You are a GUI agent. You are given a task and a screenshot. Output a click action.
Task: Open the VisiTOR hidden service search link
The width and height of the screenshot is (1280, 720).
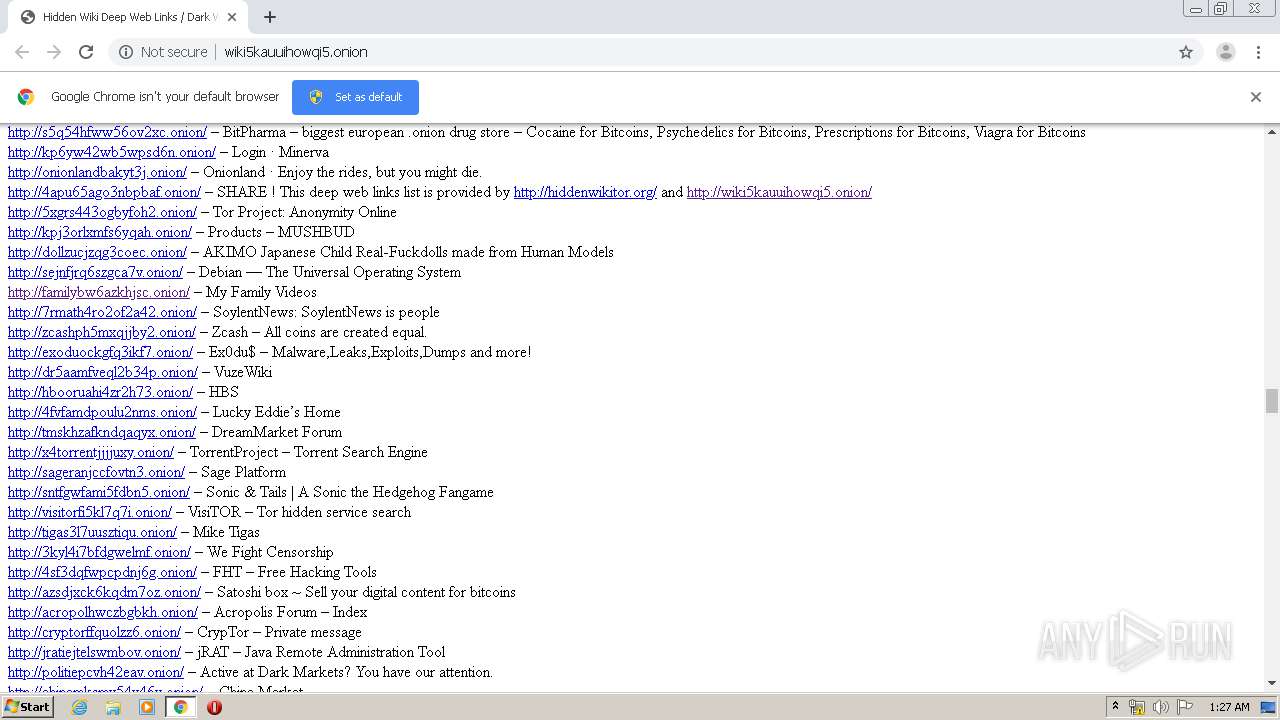point(90,512)
